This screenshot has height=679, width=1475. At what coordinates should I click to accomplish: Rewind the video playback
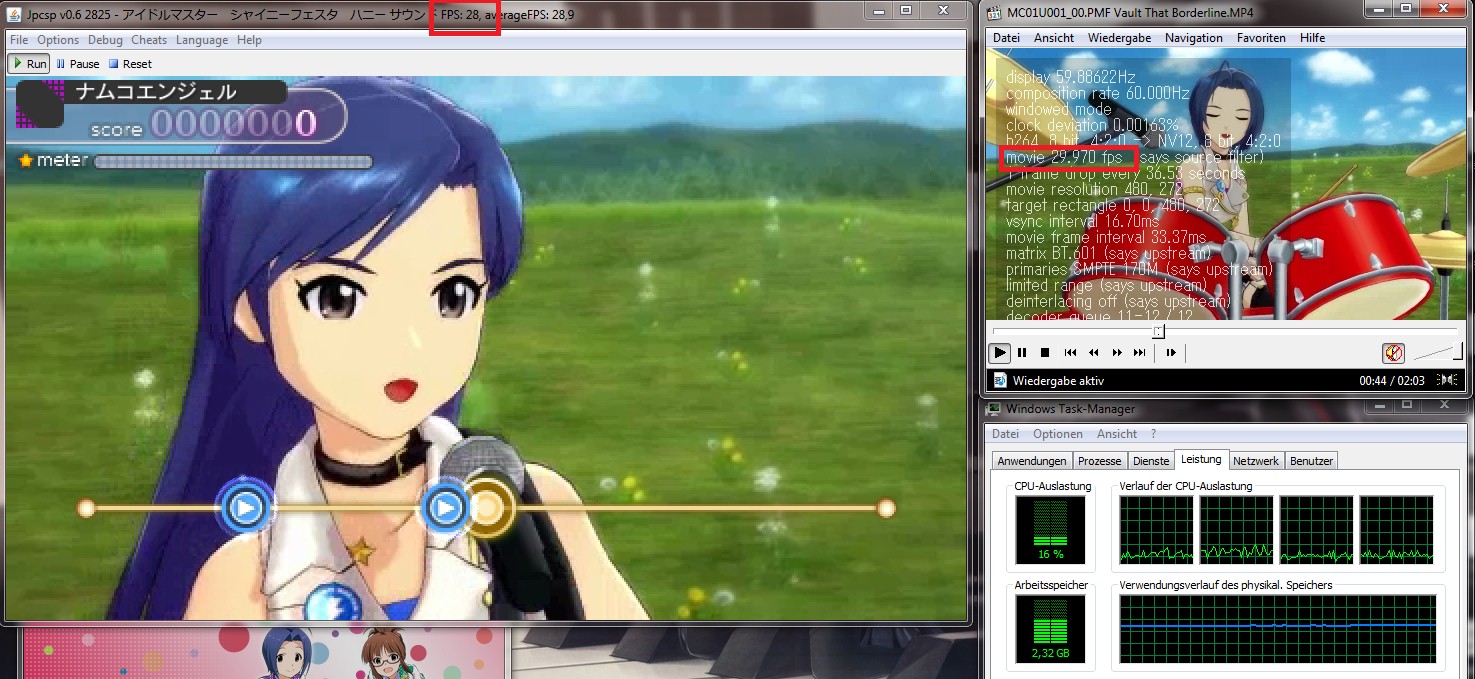[x=1093, y=353]
